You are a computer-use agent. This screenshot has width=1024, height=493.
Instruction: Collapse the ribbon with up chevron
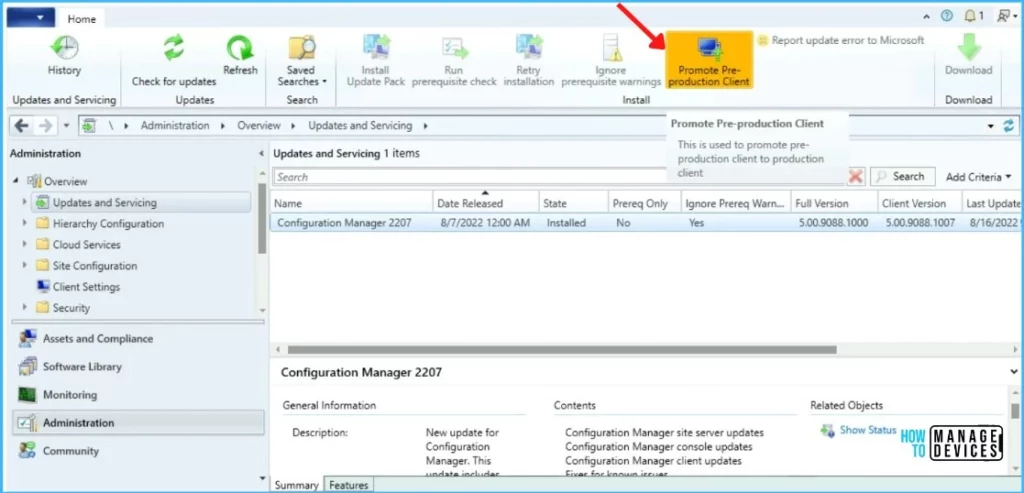(x=927, y=17)
